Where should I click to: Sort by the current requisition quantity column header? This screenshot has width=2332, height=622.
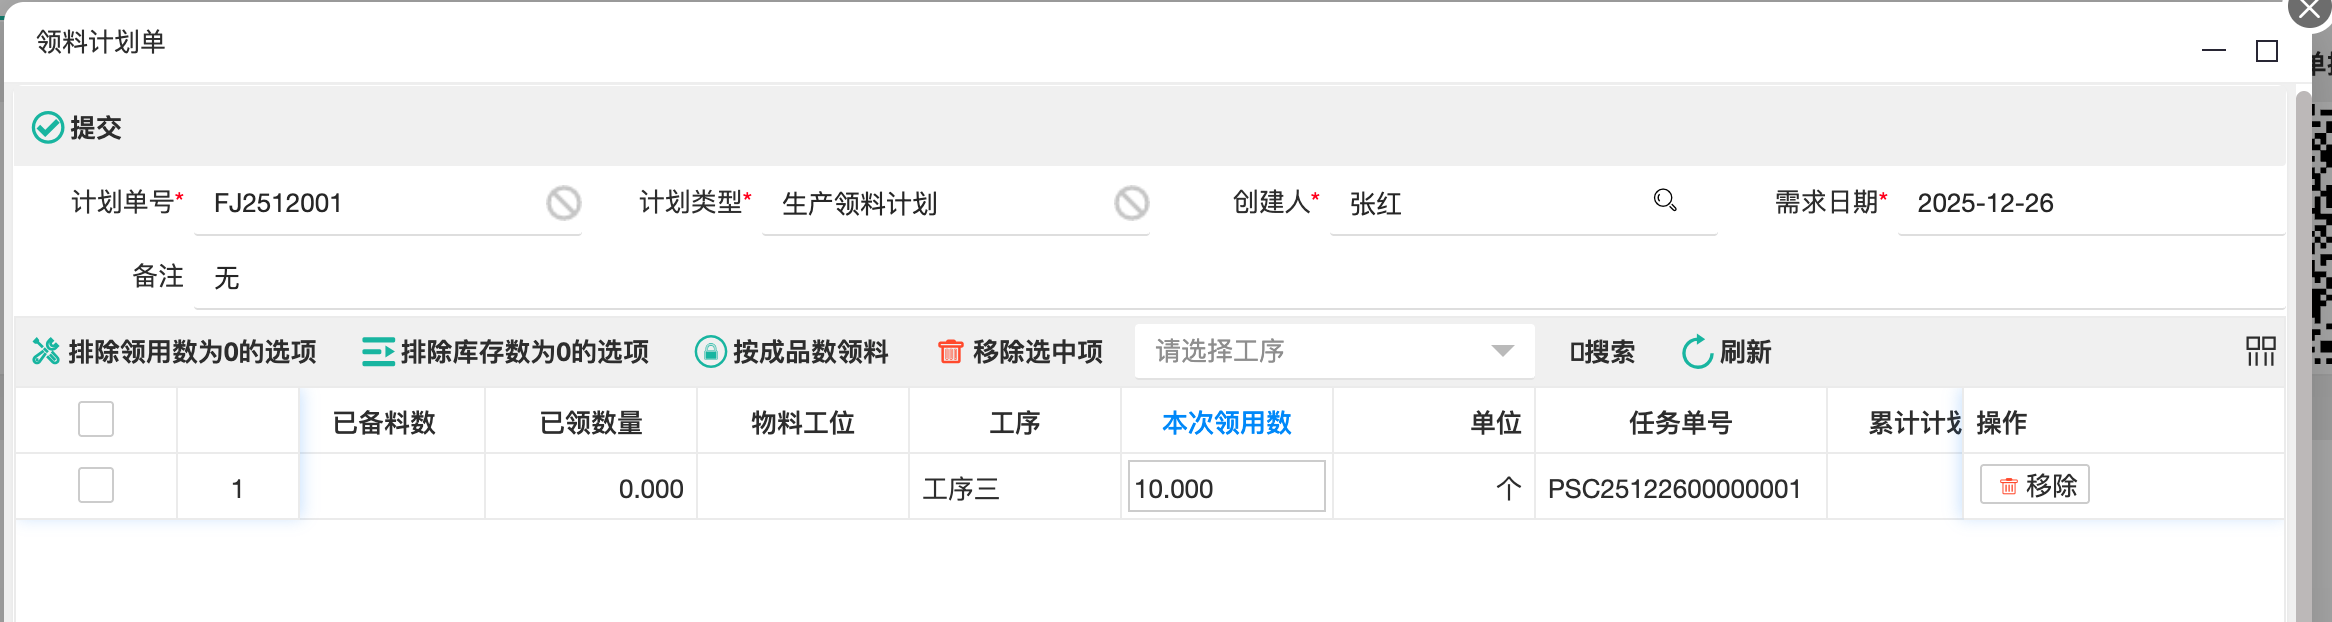1226,423
